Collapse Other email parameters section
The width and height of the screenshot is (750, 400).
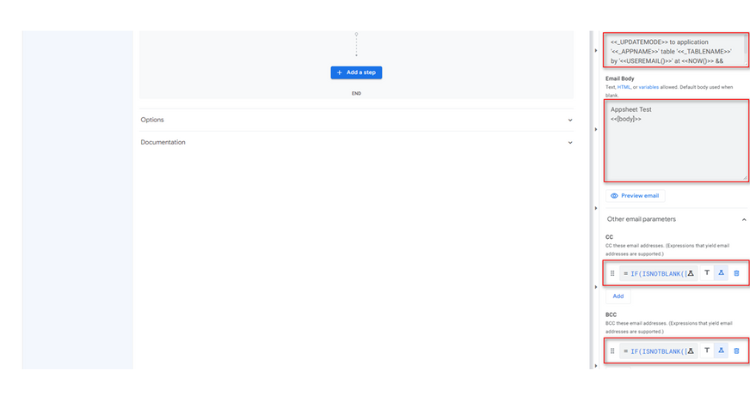pos(744,220)
